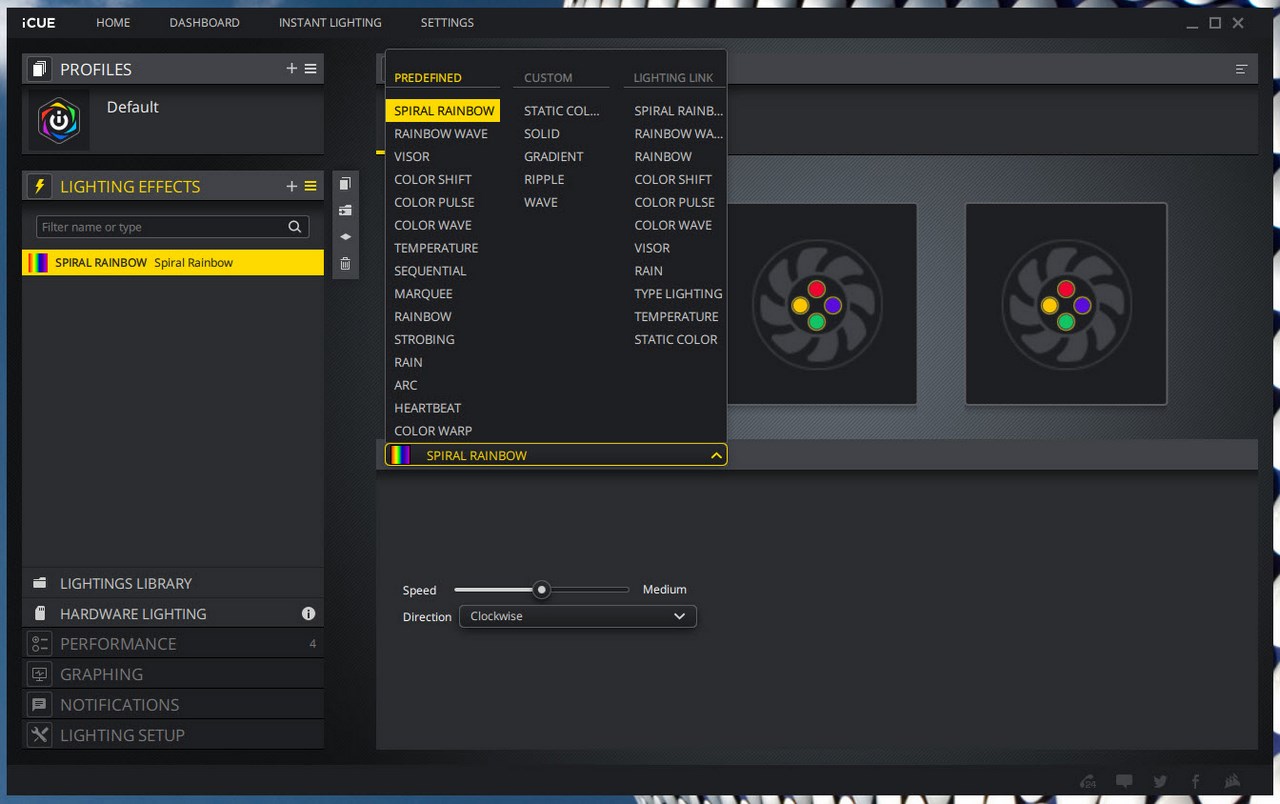Choose RIPPLE in the Custom column
Image resolution: width=1280 pixels, height=804 pixels.
coord(544,180)
